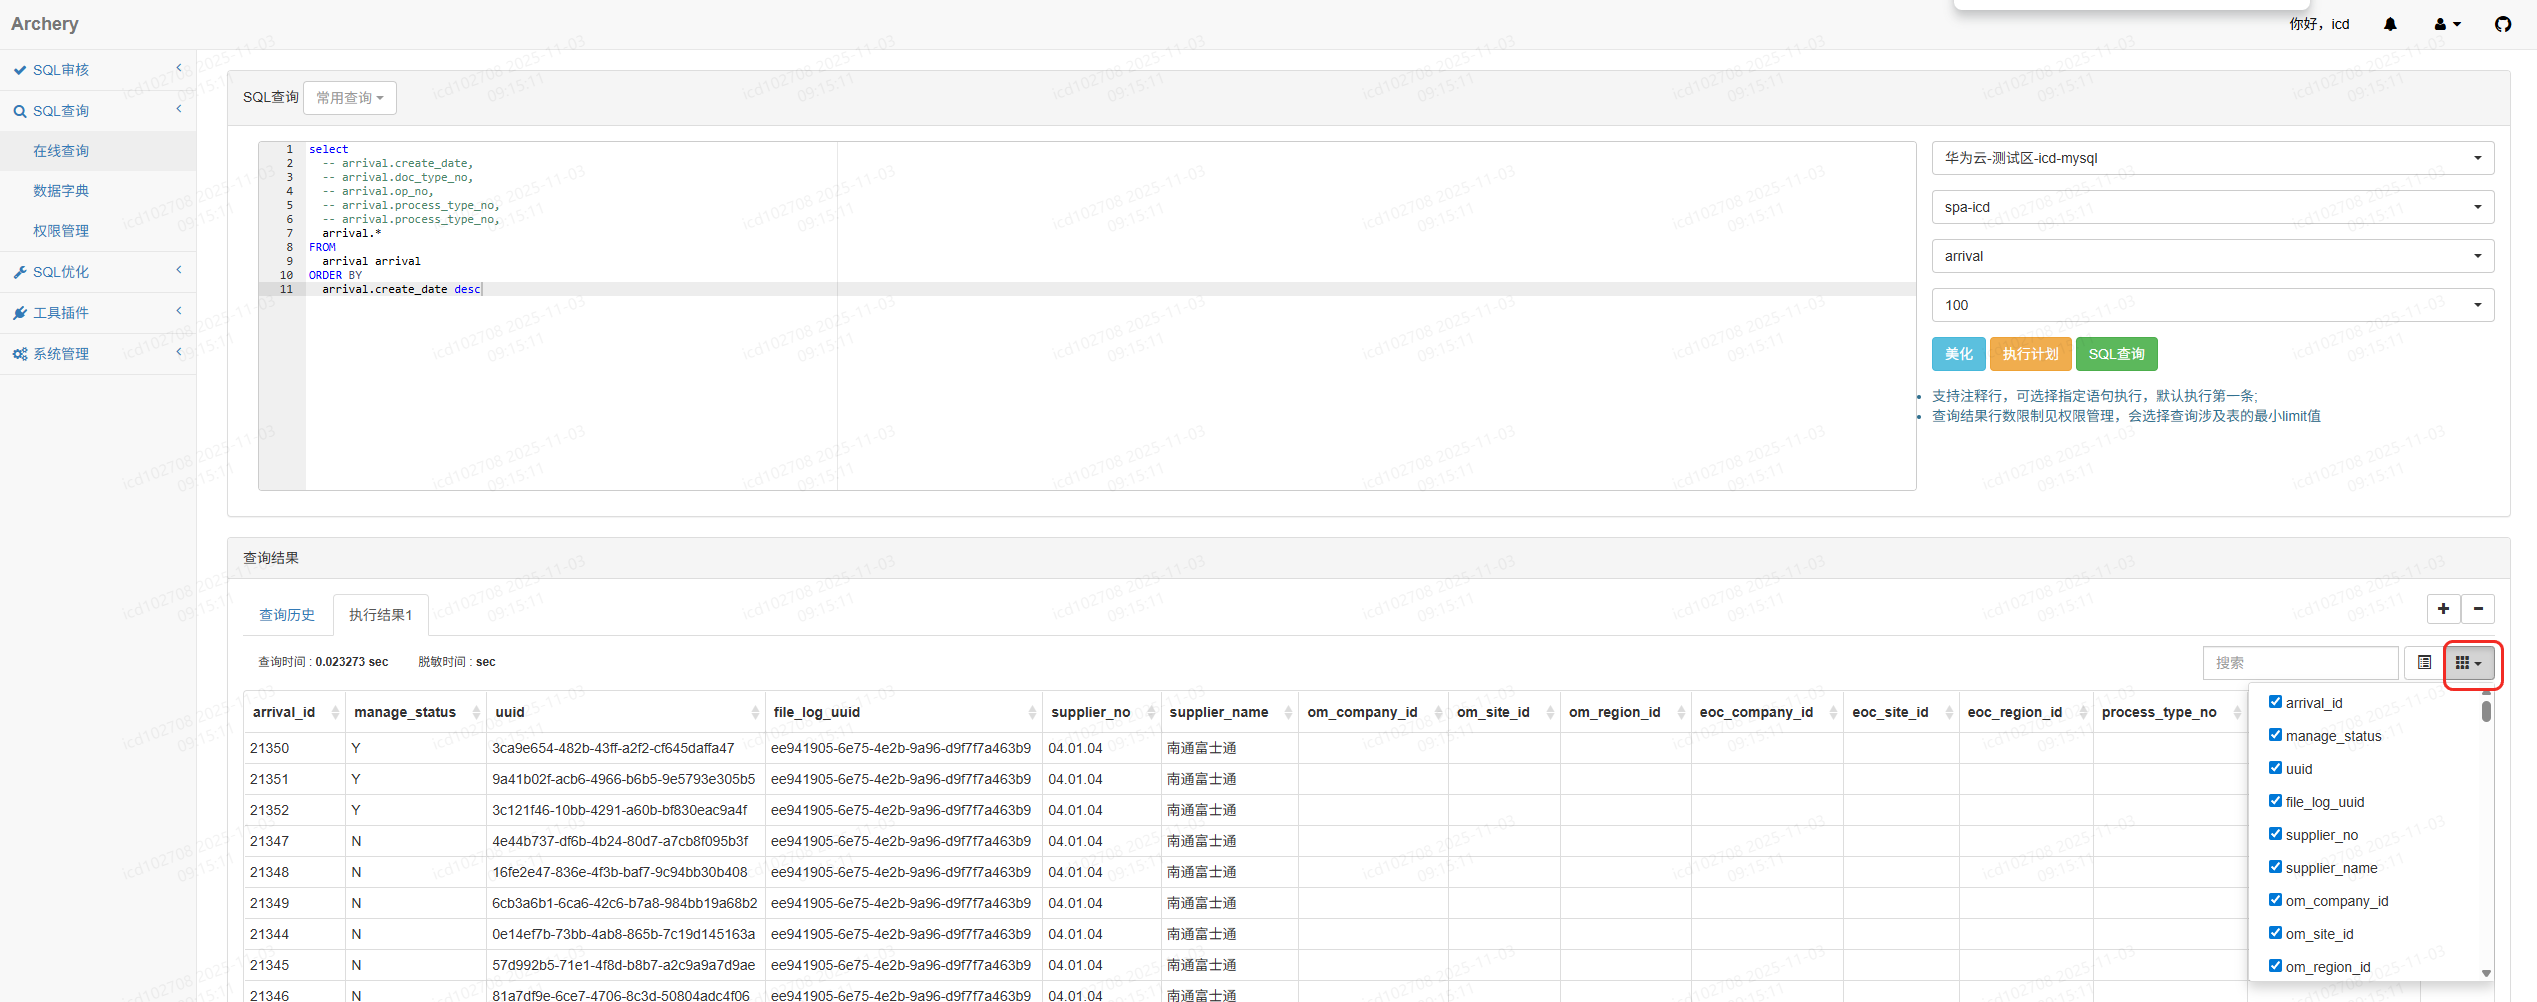Open the spa-icd database dropdown
The image size is (2537, 1002).
[2212, 207]
